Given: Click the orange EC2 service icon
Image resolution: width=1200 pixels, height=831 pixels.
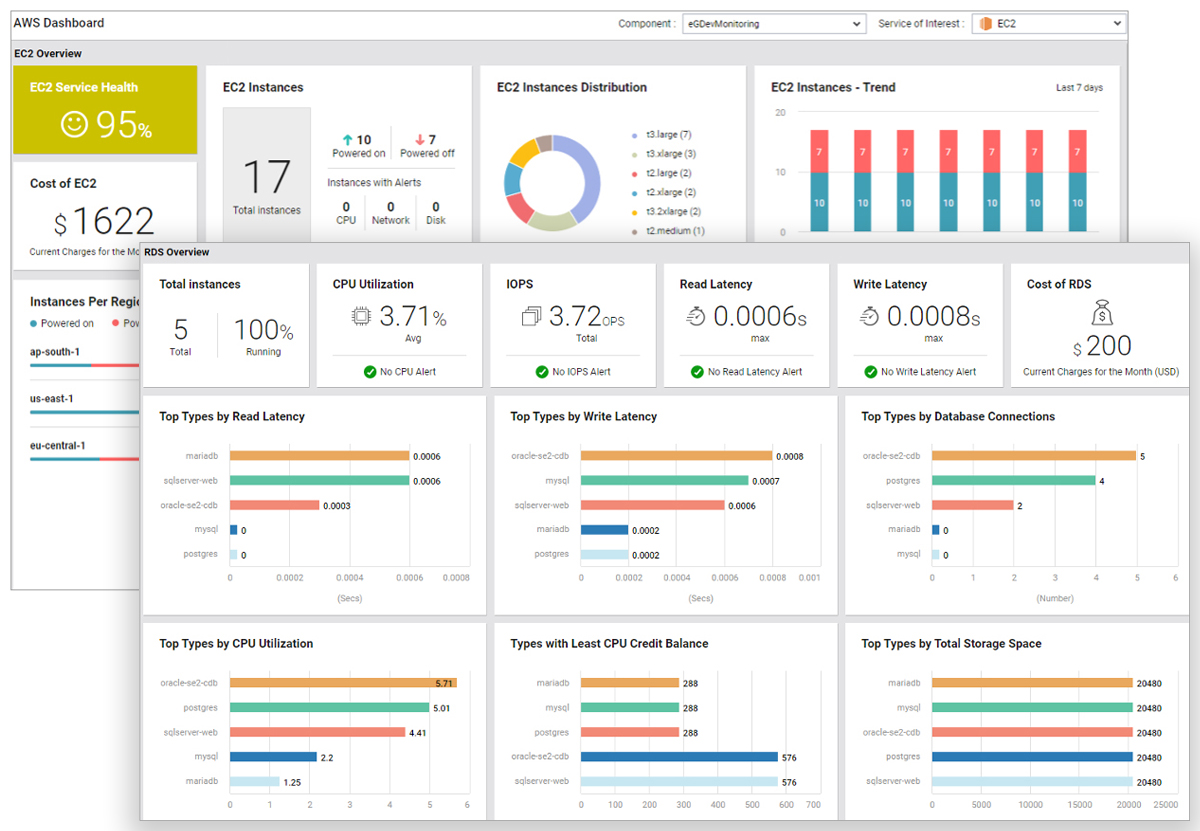Looking at the screenshot, I should [x=985, y=23].
